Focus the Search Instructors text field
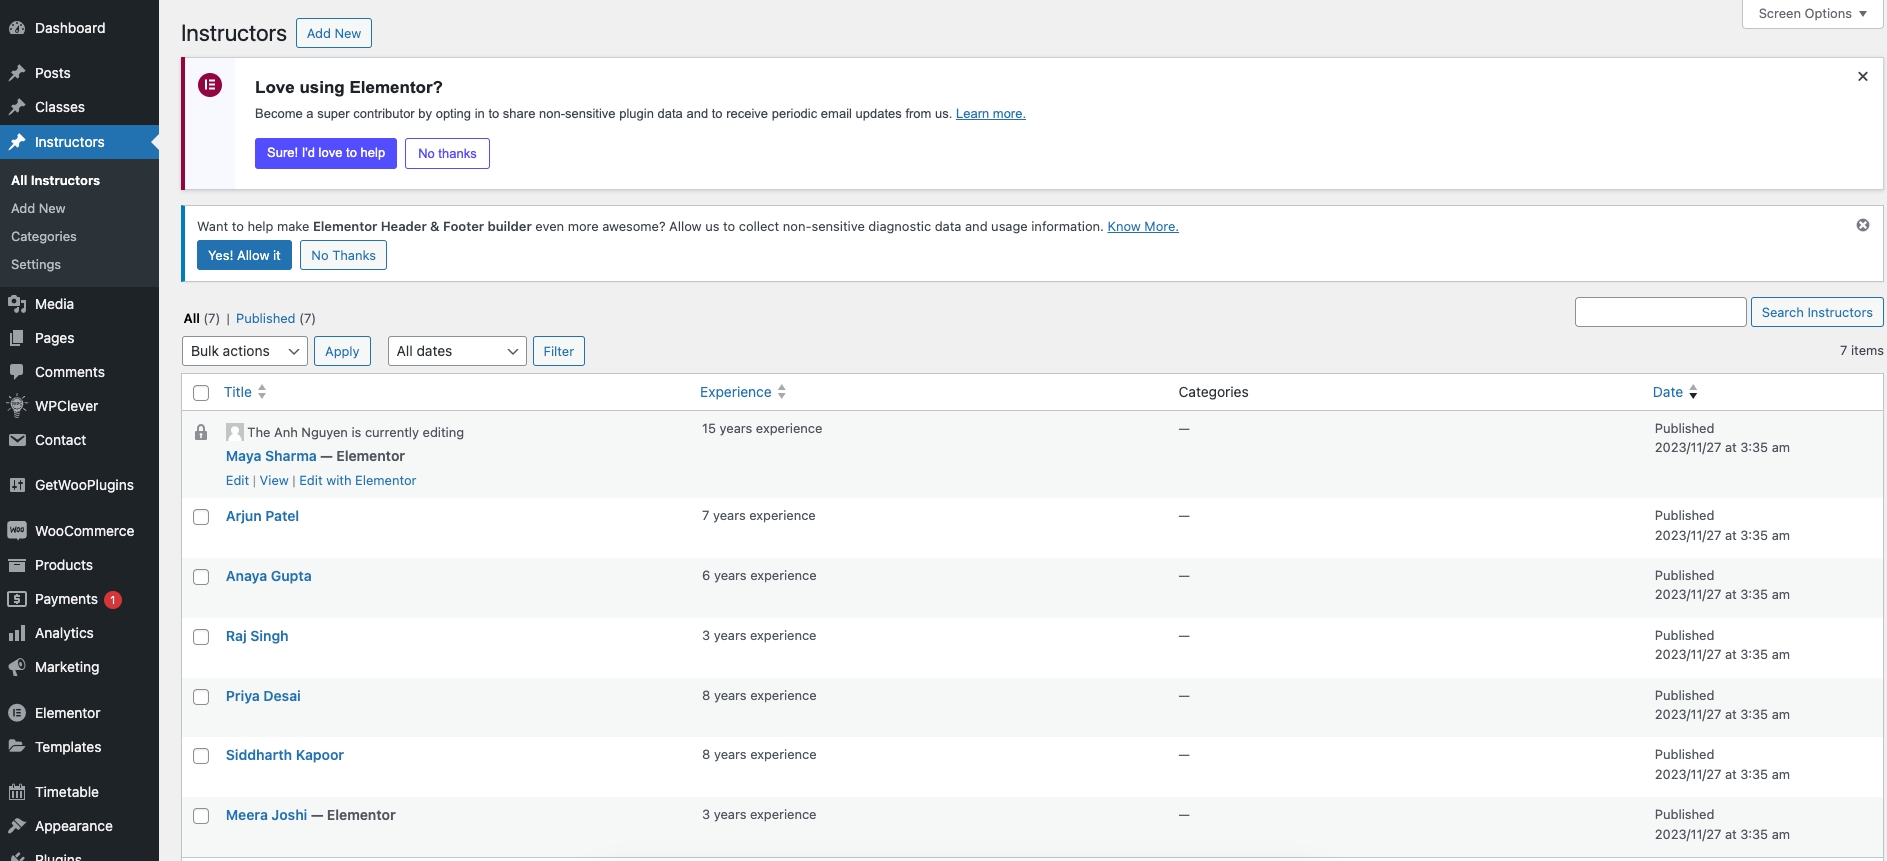1887x861 pixels. coord(1660,312)
